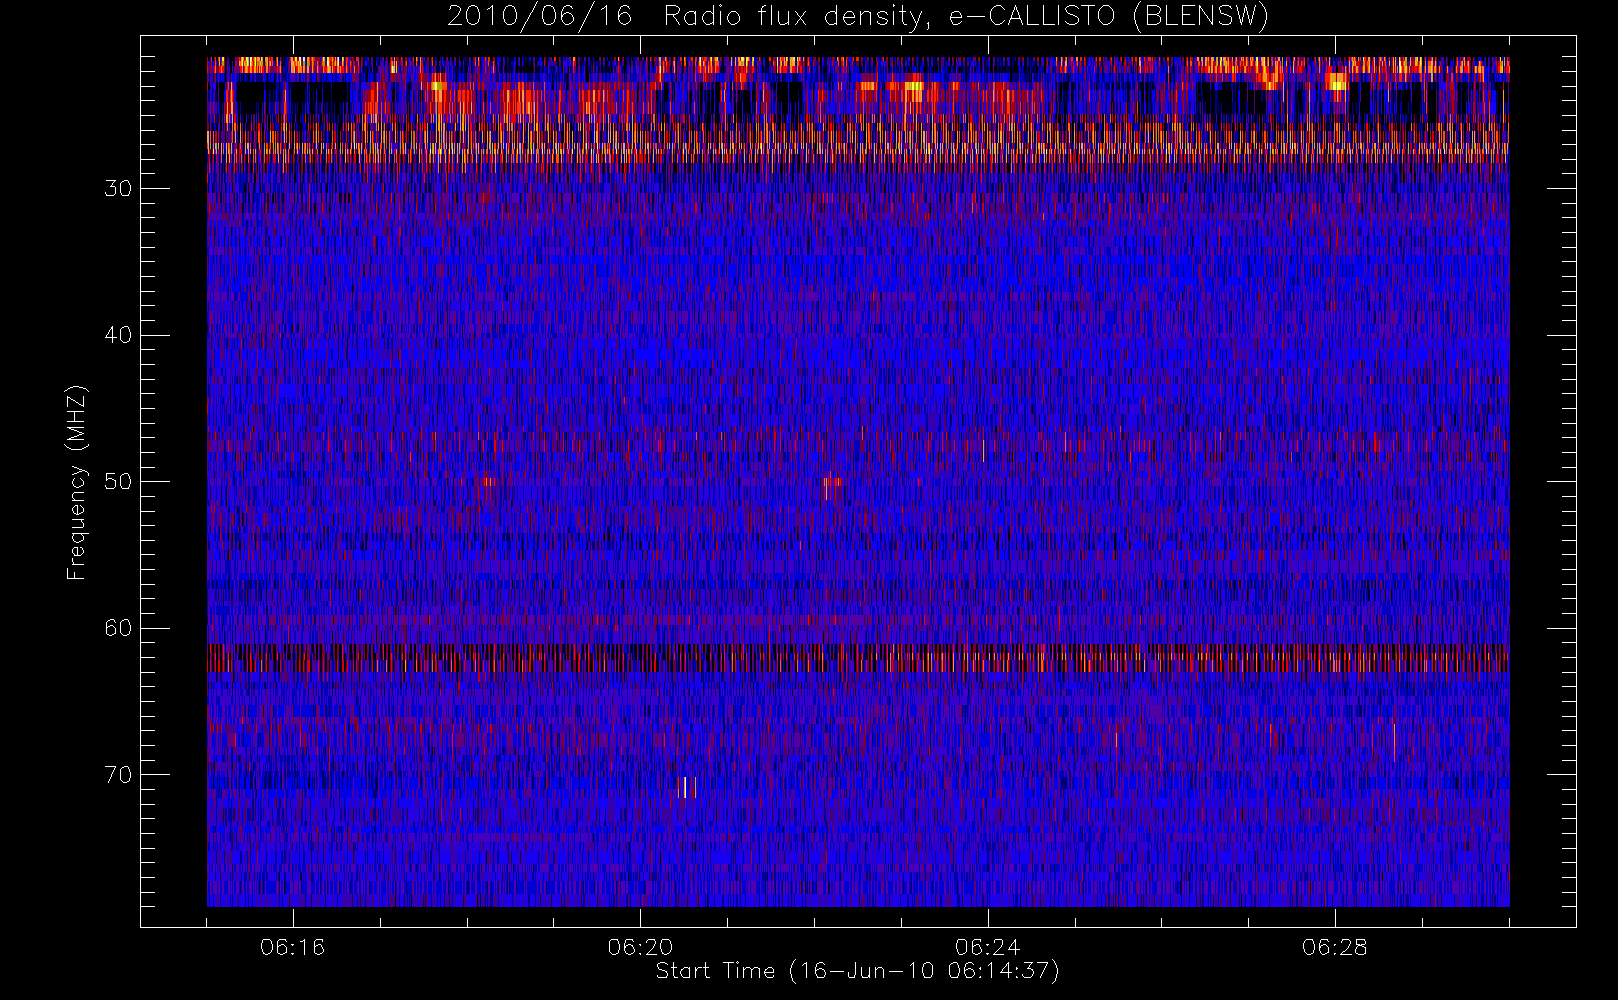The image size is (1618, 1000).
Task: Select the Frequency (MHZ) axis label
Action: coord(77,482)
